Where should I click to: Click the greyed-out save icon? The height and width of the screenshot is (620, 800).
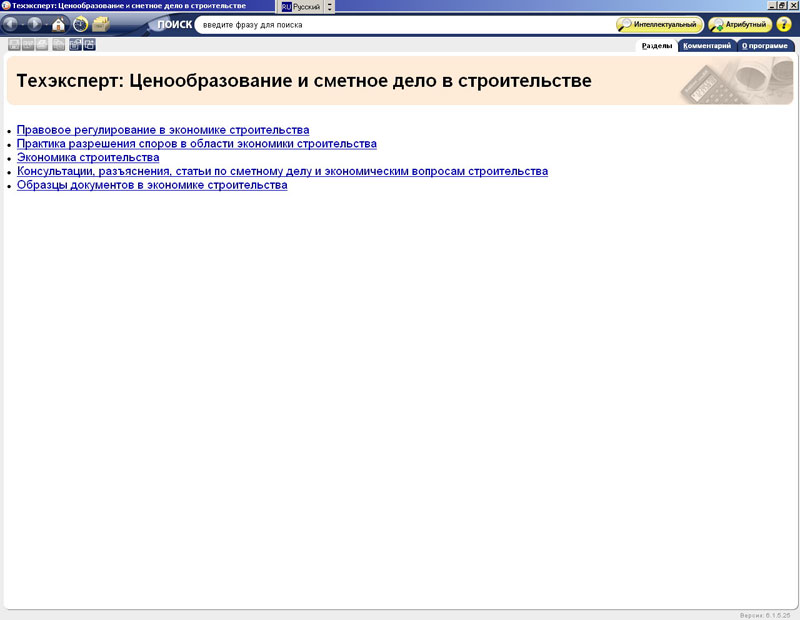(x=14, y=44)
